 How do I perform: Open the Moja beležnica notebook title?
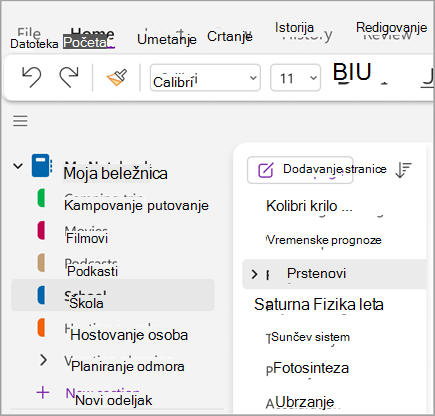115,173
